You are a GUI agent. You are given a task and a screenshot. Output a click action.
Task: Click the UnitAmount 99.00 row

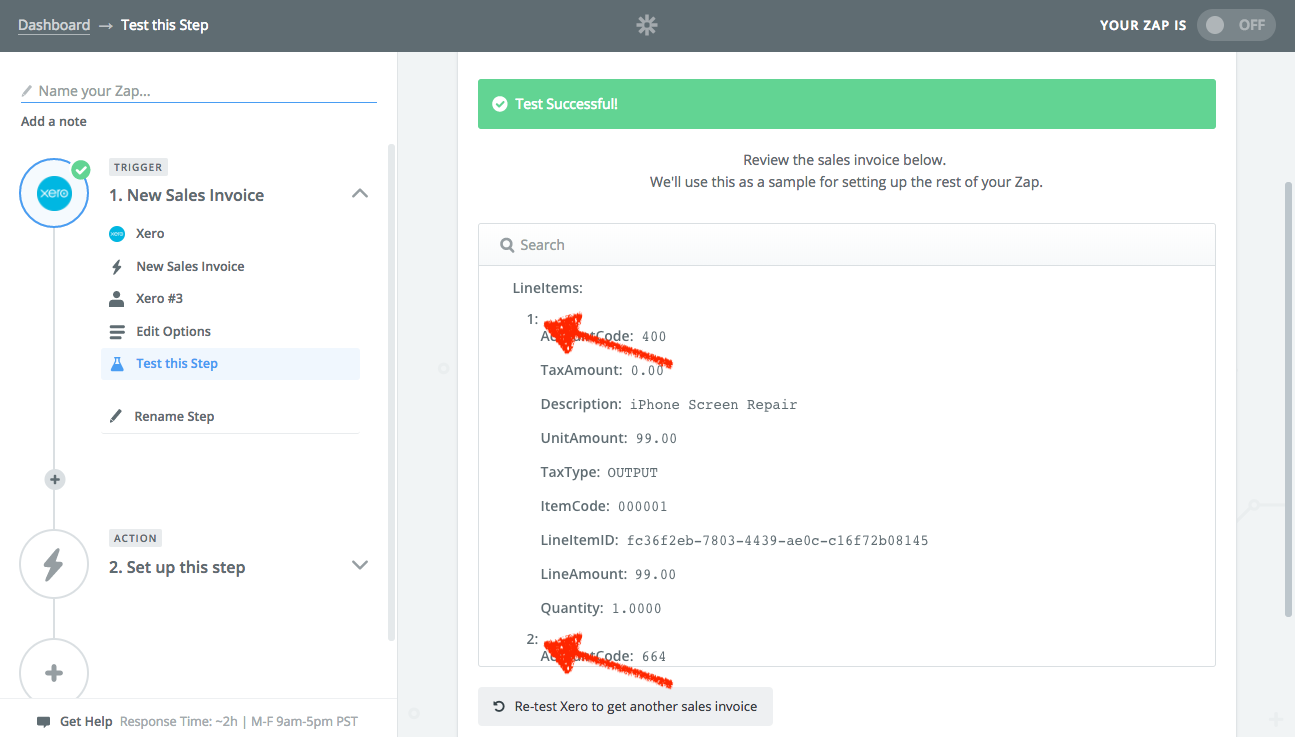point(609,438)
